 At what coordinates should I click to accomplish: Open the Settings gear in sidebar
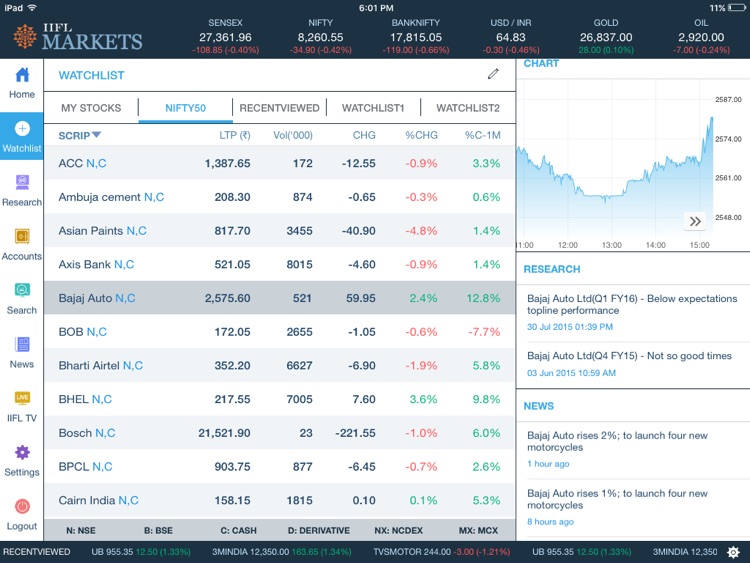[22, 452]
